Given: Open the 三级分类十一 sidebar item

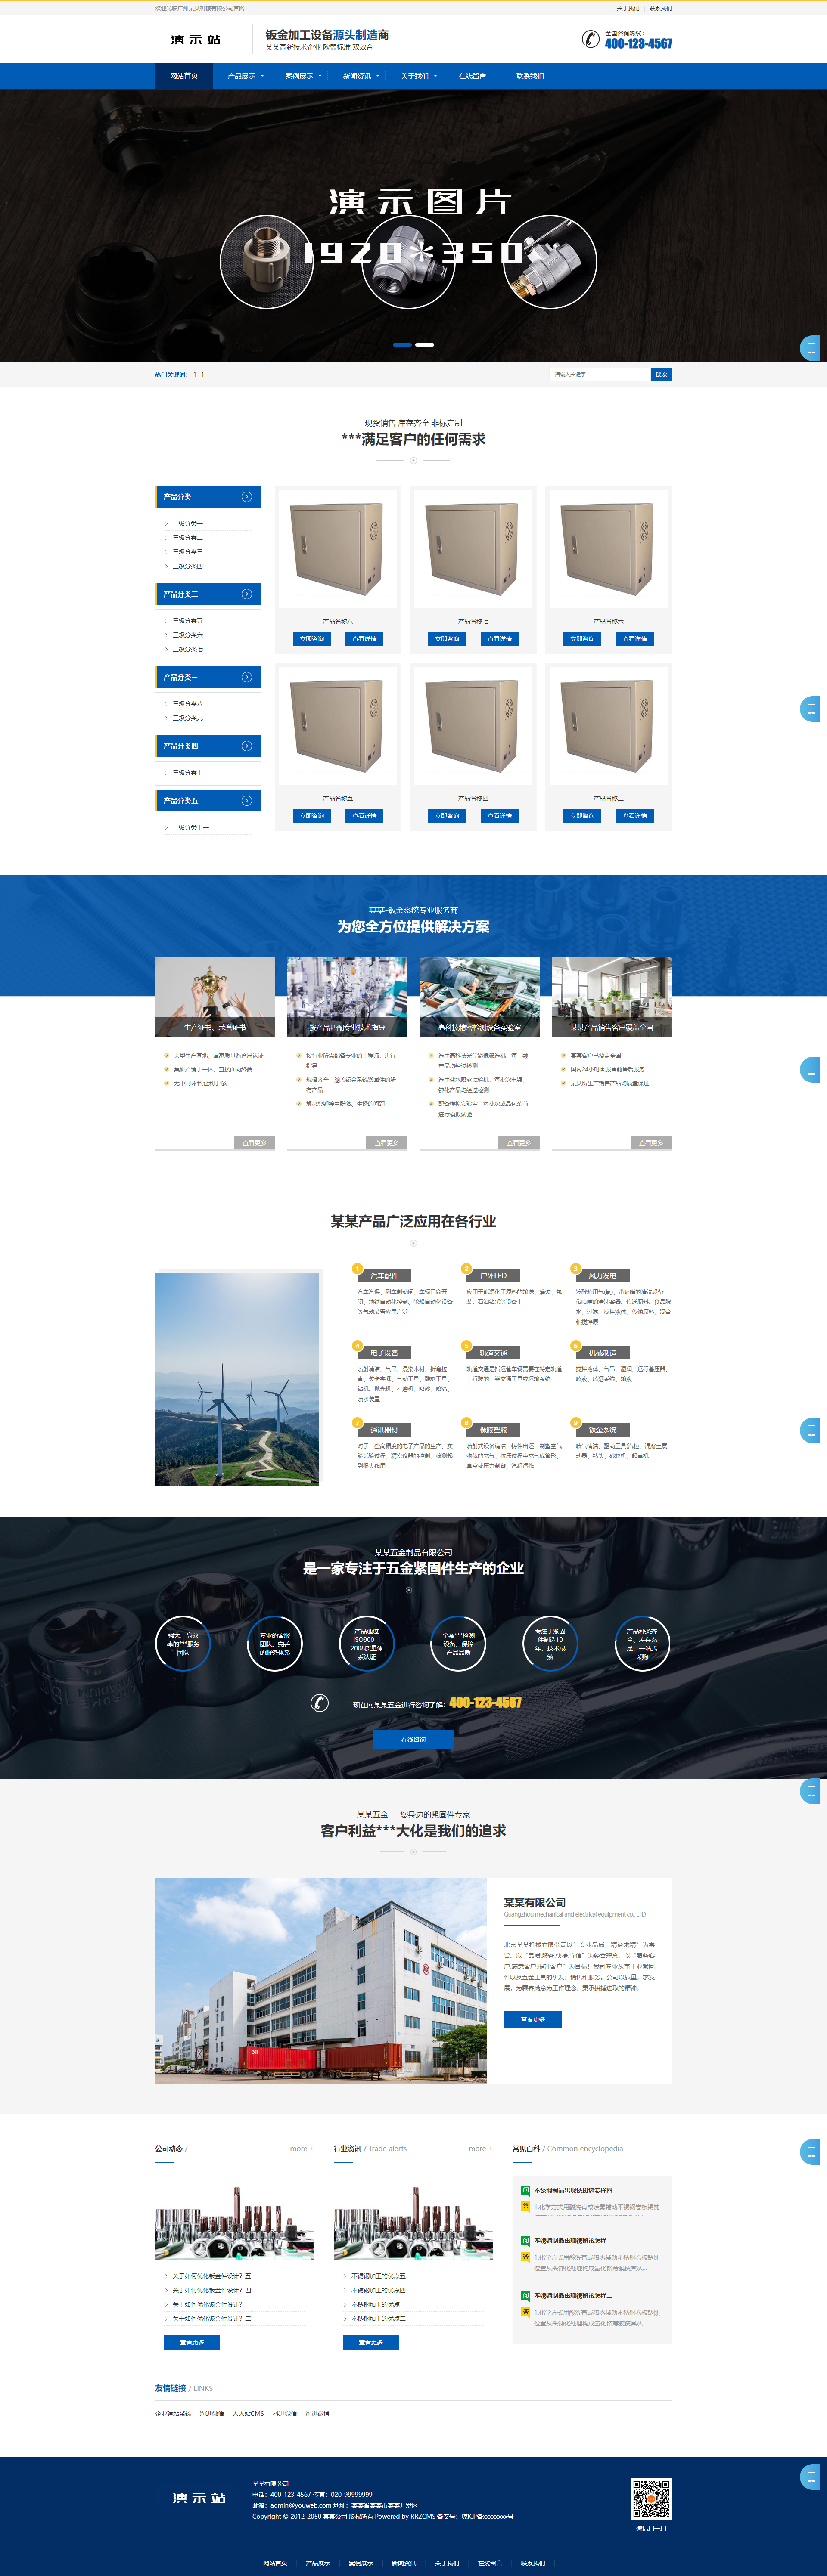Looking at the screenshot, I should 190,828.
